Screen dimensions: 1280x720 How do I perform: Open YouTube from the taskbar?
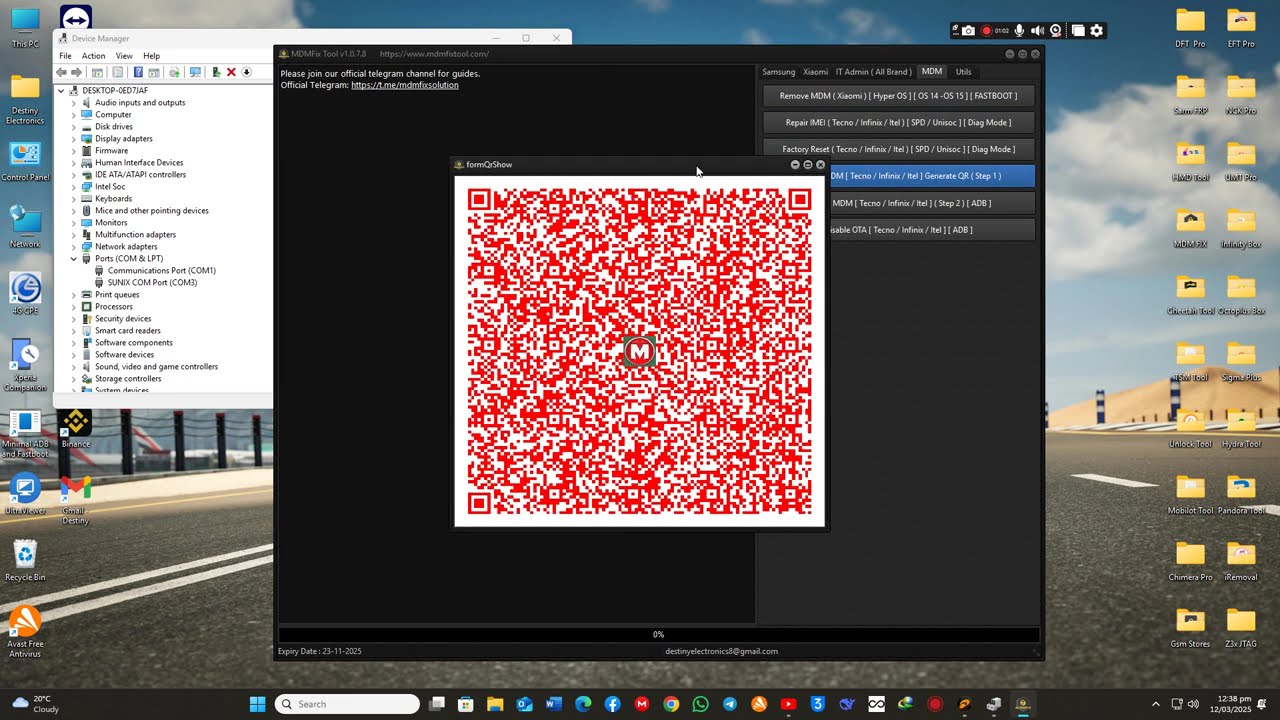click(x=788, y=704)
